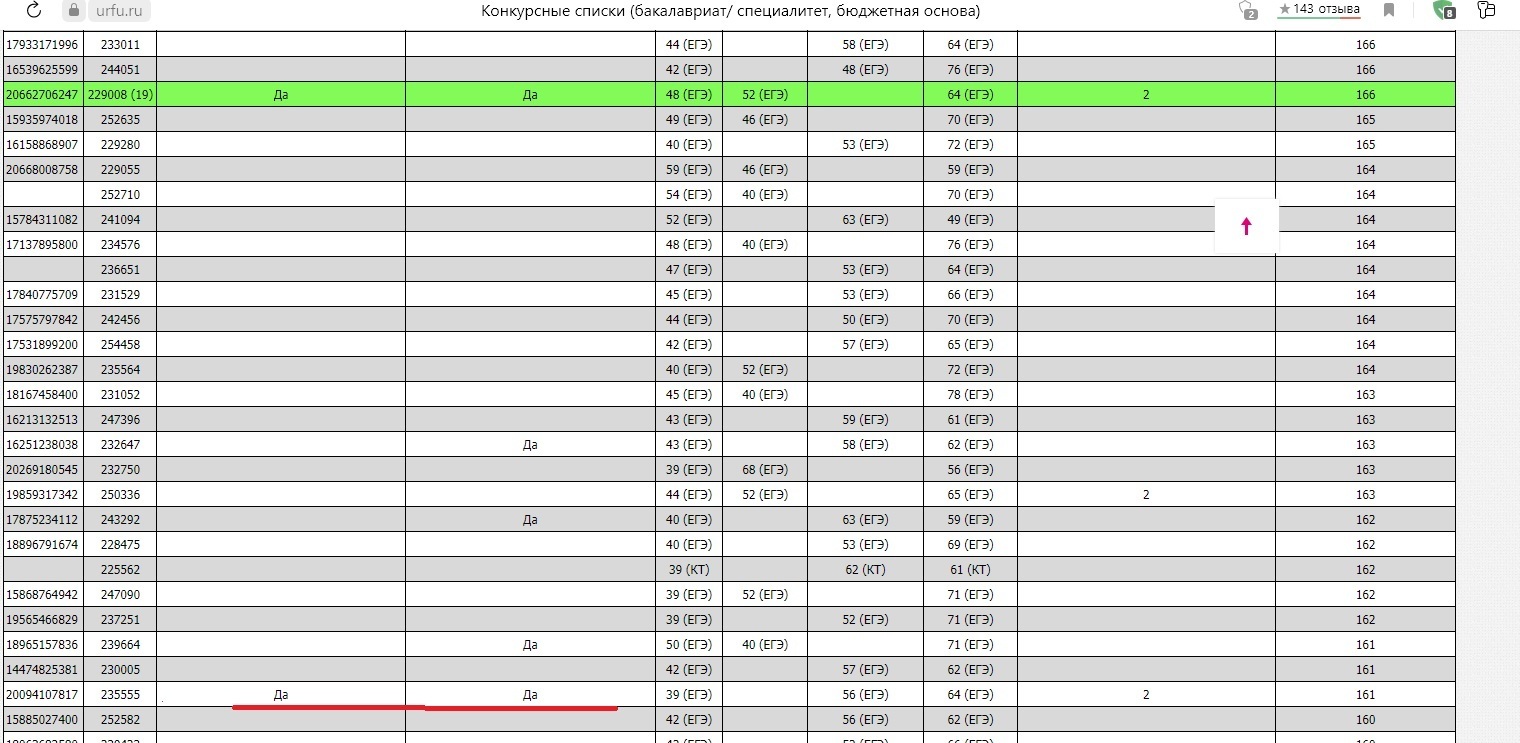Select the Да cell in row 243292
Image resolution: width=1520 pixels, height=743 pixels.
coord(530,520)
